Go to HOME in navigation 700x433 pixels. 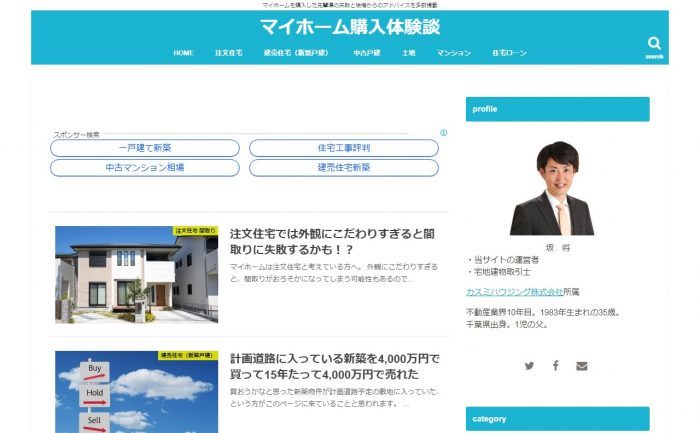pyautogui.click(x=183, y=52)
